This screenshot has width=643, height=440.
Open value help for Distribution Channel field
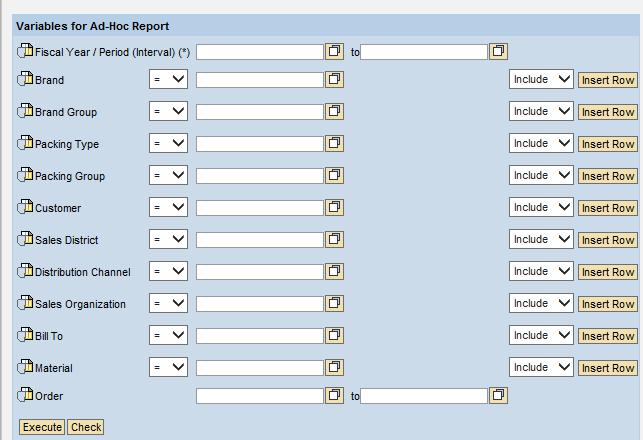pos(334,271)
